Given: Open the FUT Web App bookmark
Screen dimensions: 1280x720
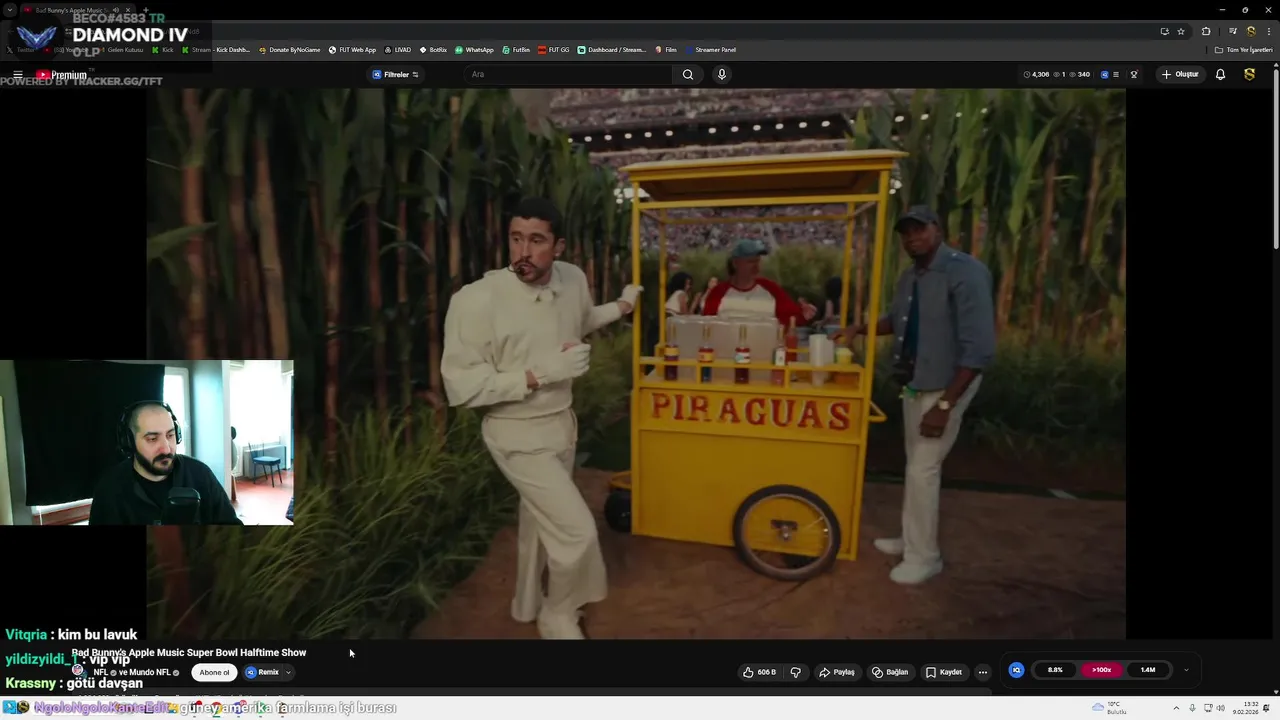Looking at the screenshot, I should pyautogui.click(x=353, y=50).
